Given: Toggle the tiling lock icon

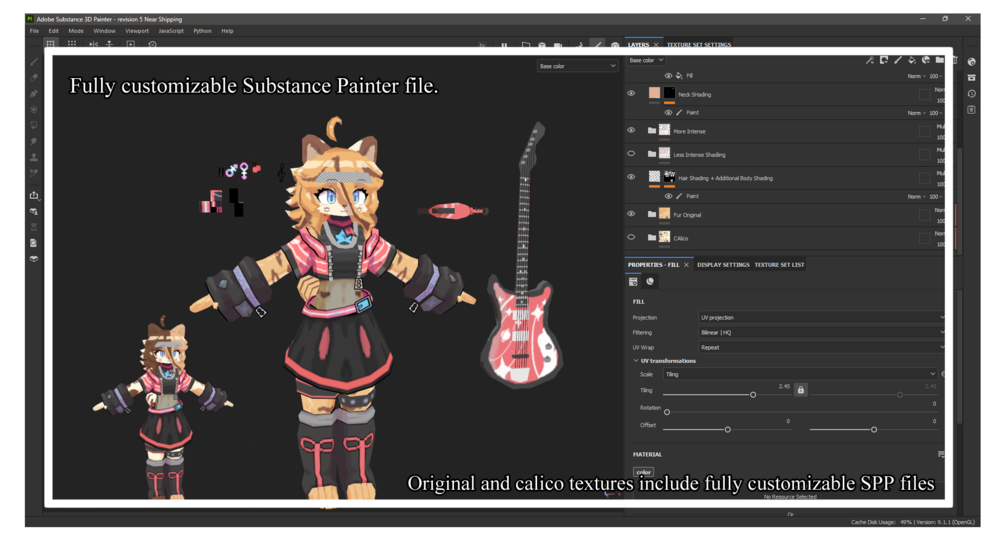Looking at the screenshot, I should click(x=801, y=390).
